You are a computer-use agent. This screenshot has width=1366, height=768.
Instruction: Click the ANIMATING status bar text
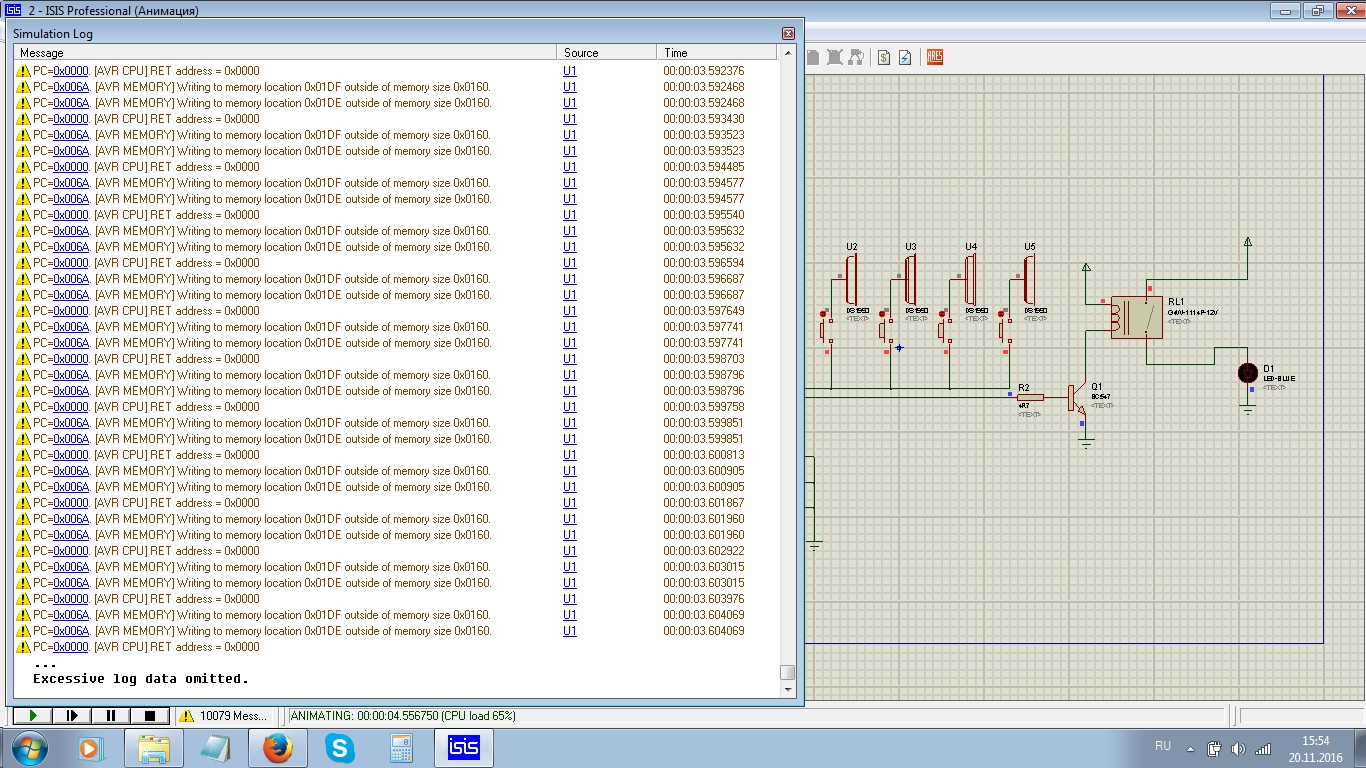click(x=403, y=716)
